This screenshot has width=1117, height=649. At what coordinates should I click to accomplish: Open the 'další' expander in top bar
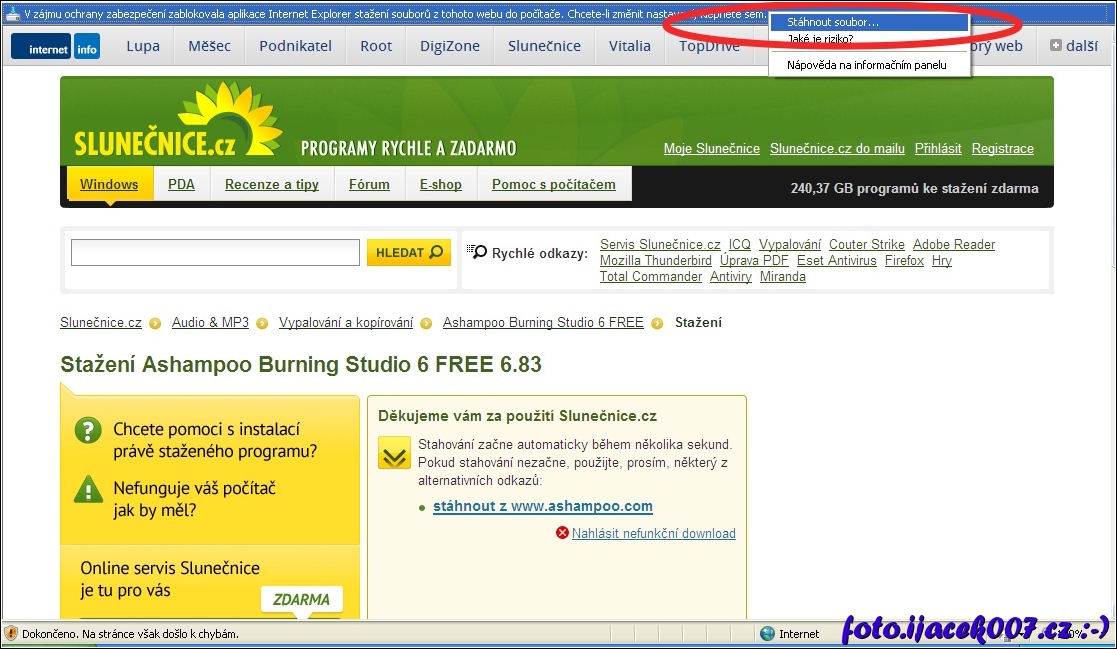(1072, 46)
